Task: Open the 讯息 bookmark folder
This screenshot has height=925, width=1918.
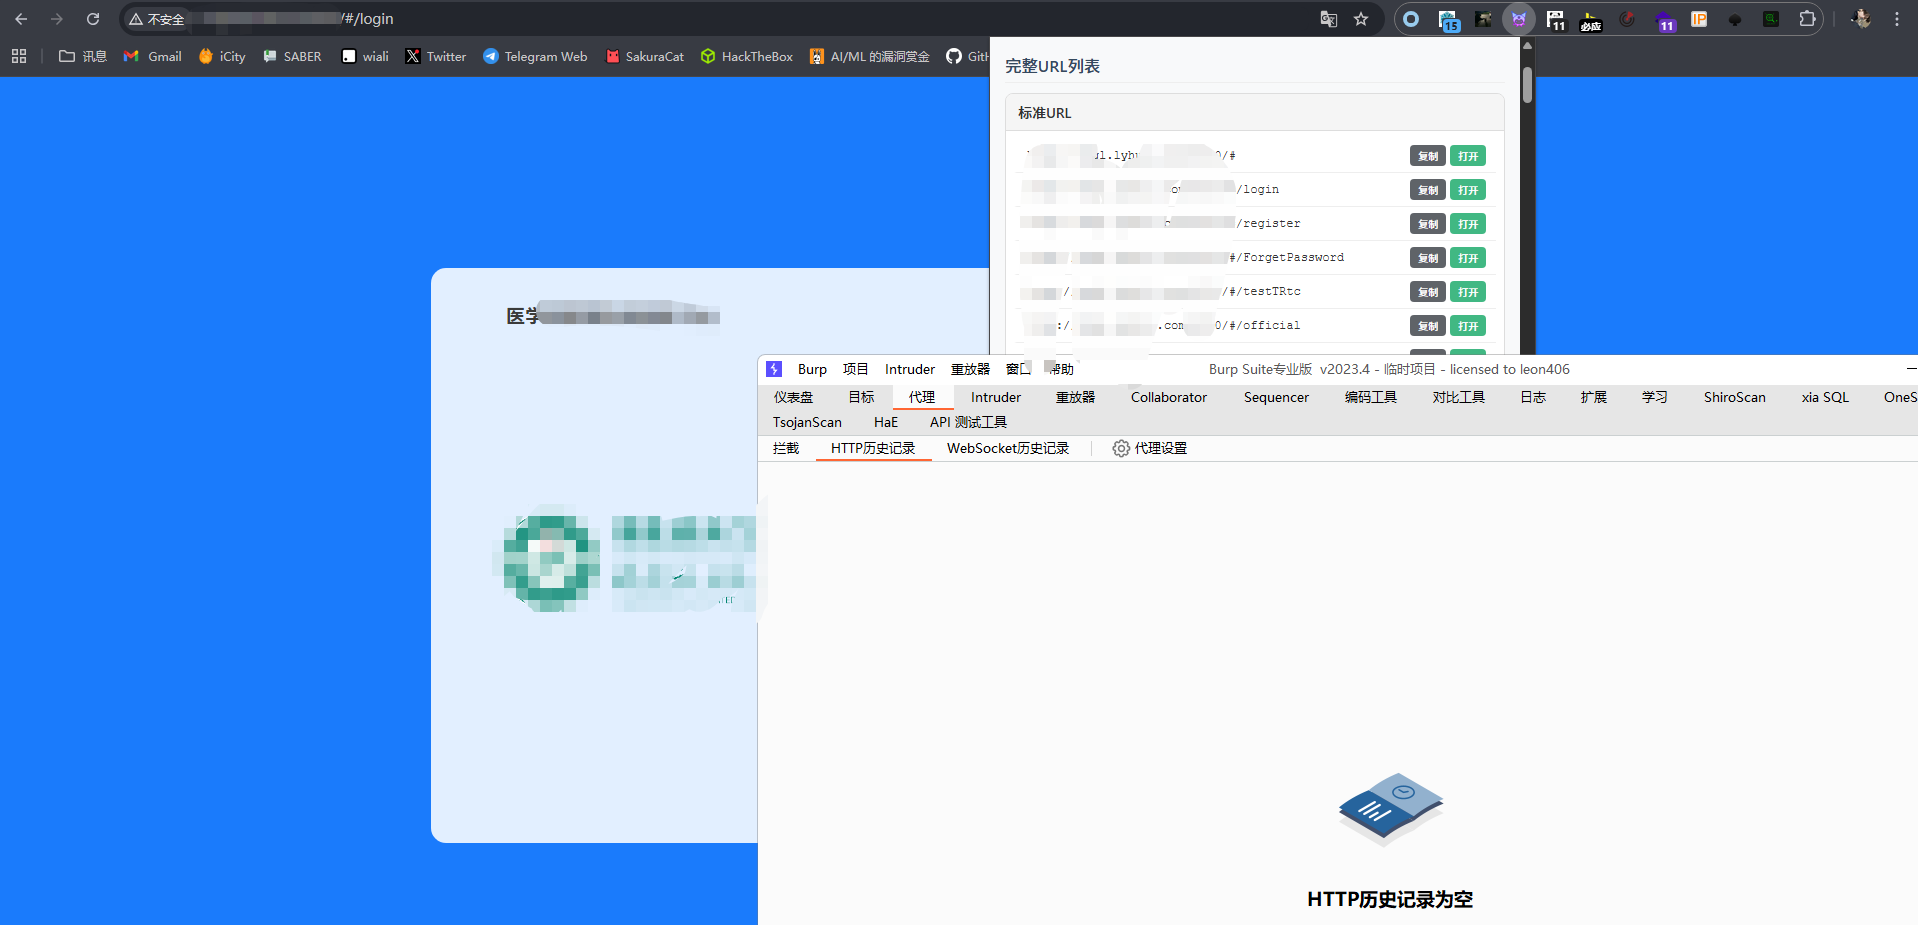Action: pos(83,56)
